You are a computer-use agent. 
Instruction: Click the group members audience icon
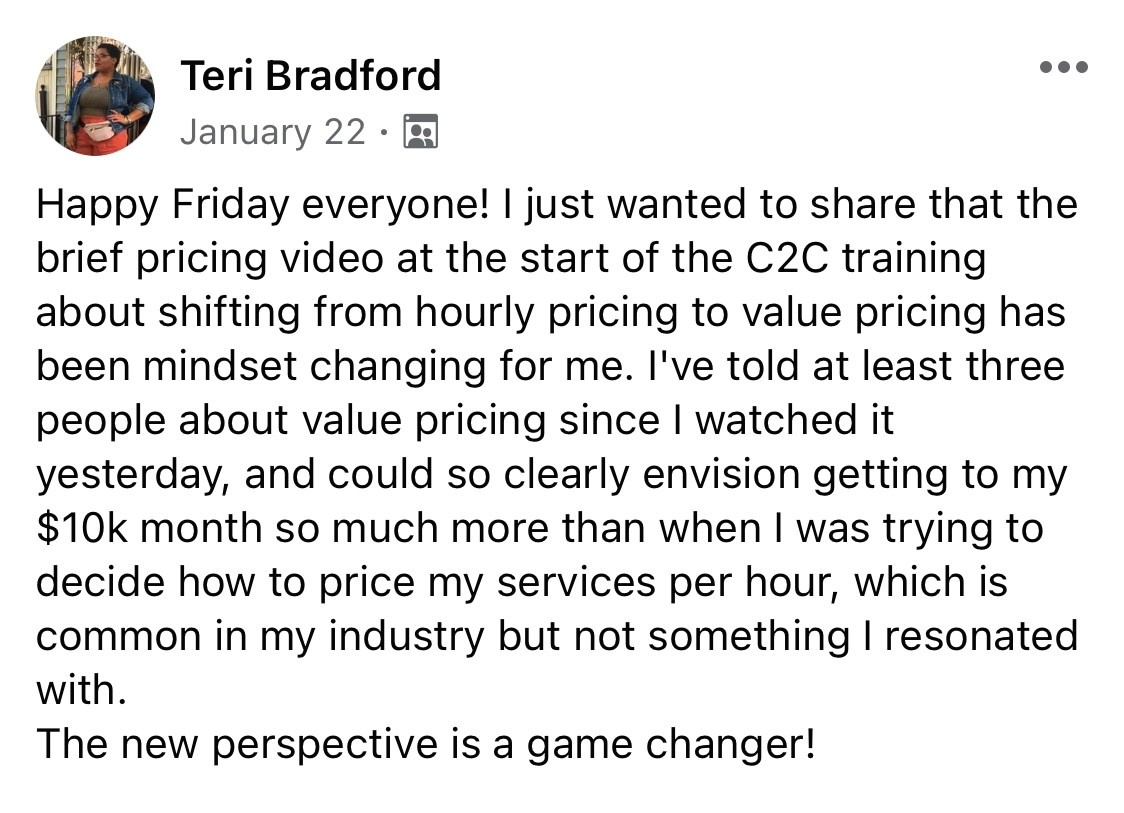coord(421,131)
